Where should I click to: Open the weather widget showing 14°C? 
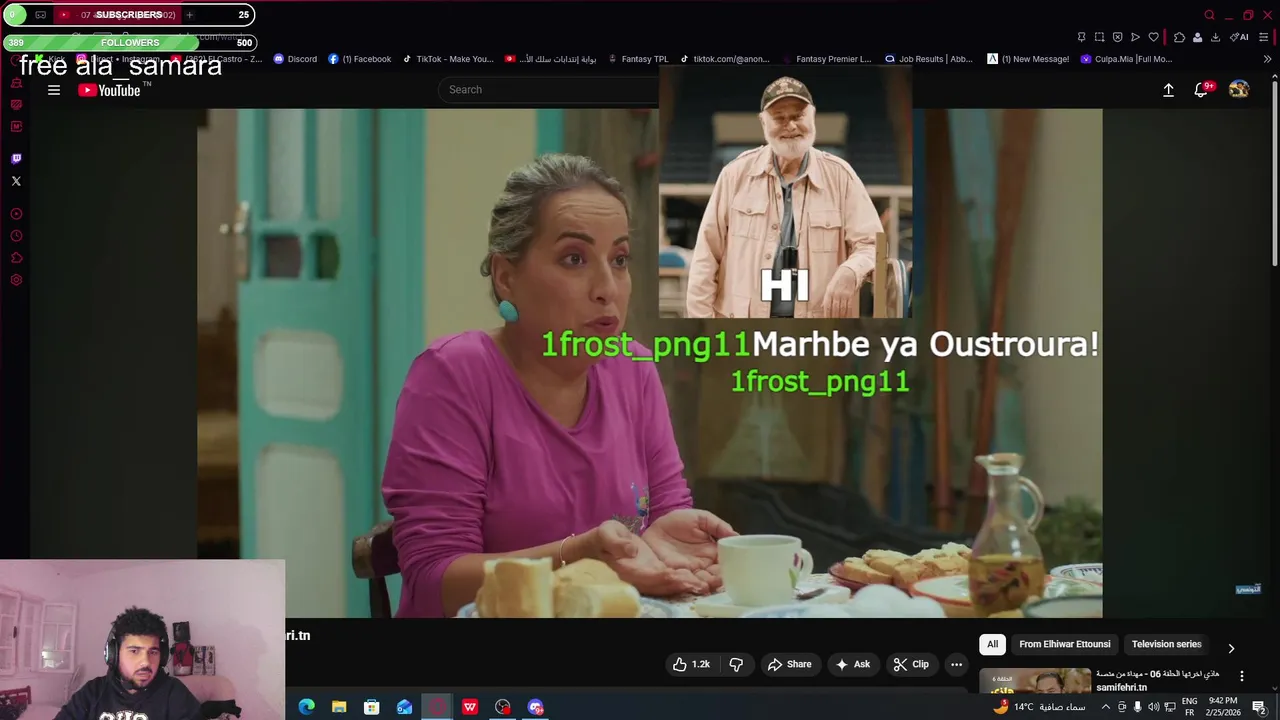[1040, 707]
